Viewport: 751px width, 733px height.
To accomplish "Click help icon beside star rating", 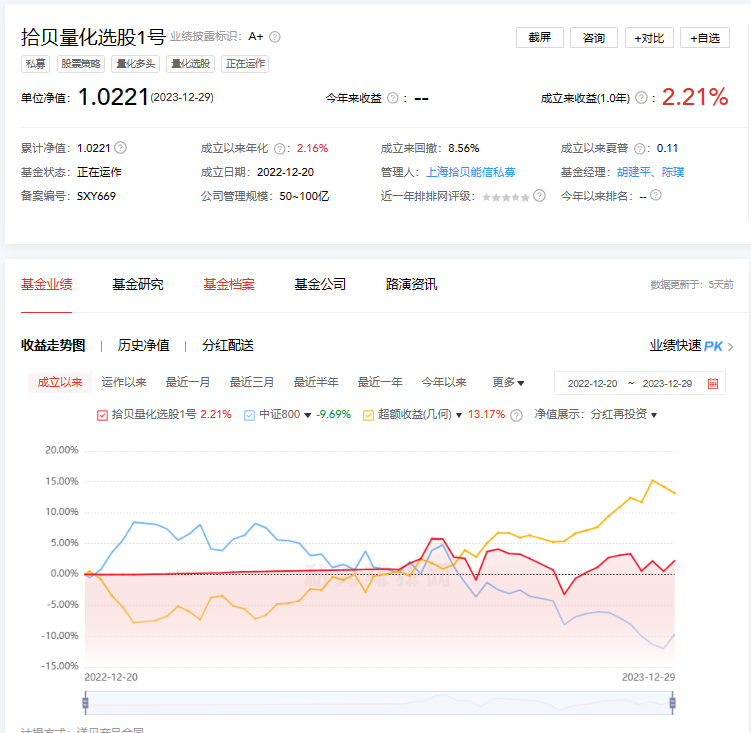I will pos(539,195).
